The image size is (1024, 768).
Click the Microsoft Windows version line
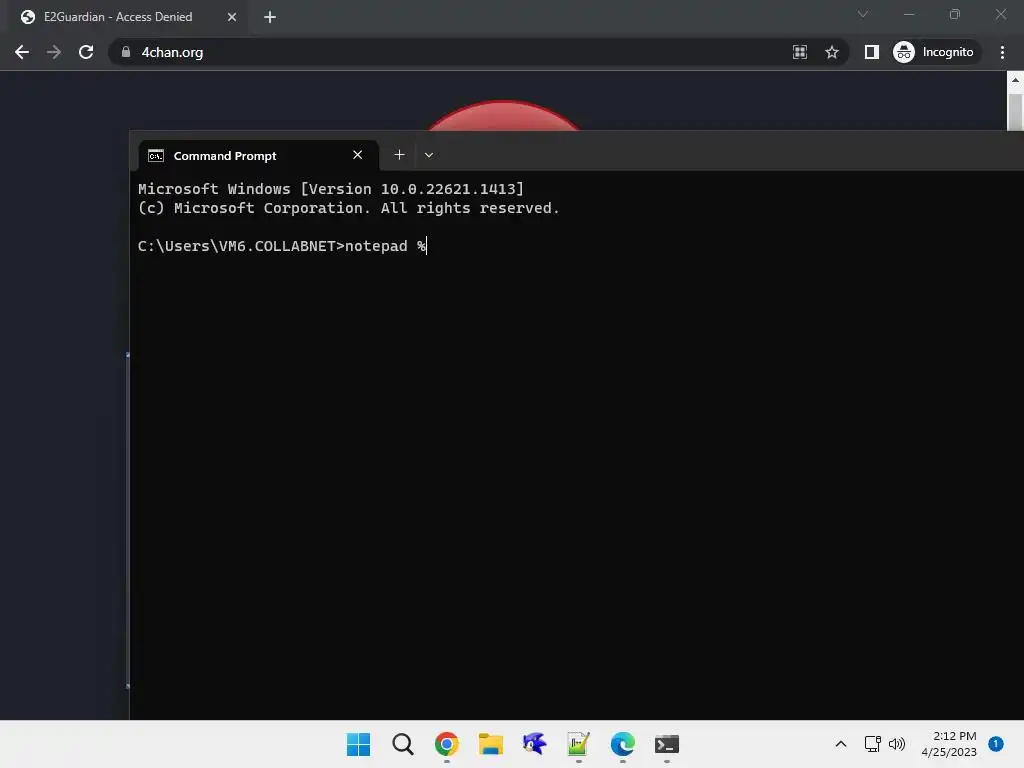[330, 189]
